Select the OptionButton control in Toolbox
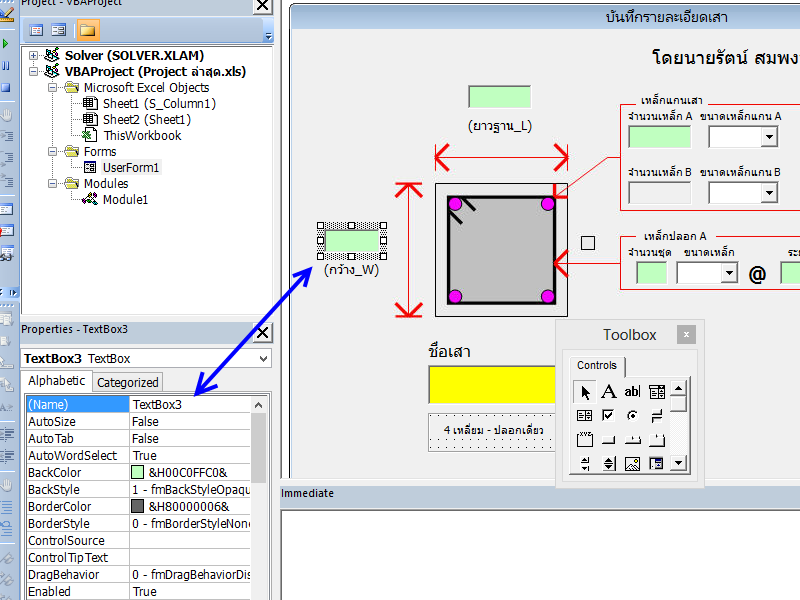This screenshot has height=600, width=800. 632,415
